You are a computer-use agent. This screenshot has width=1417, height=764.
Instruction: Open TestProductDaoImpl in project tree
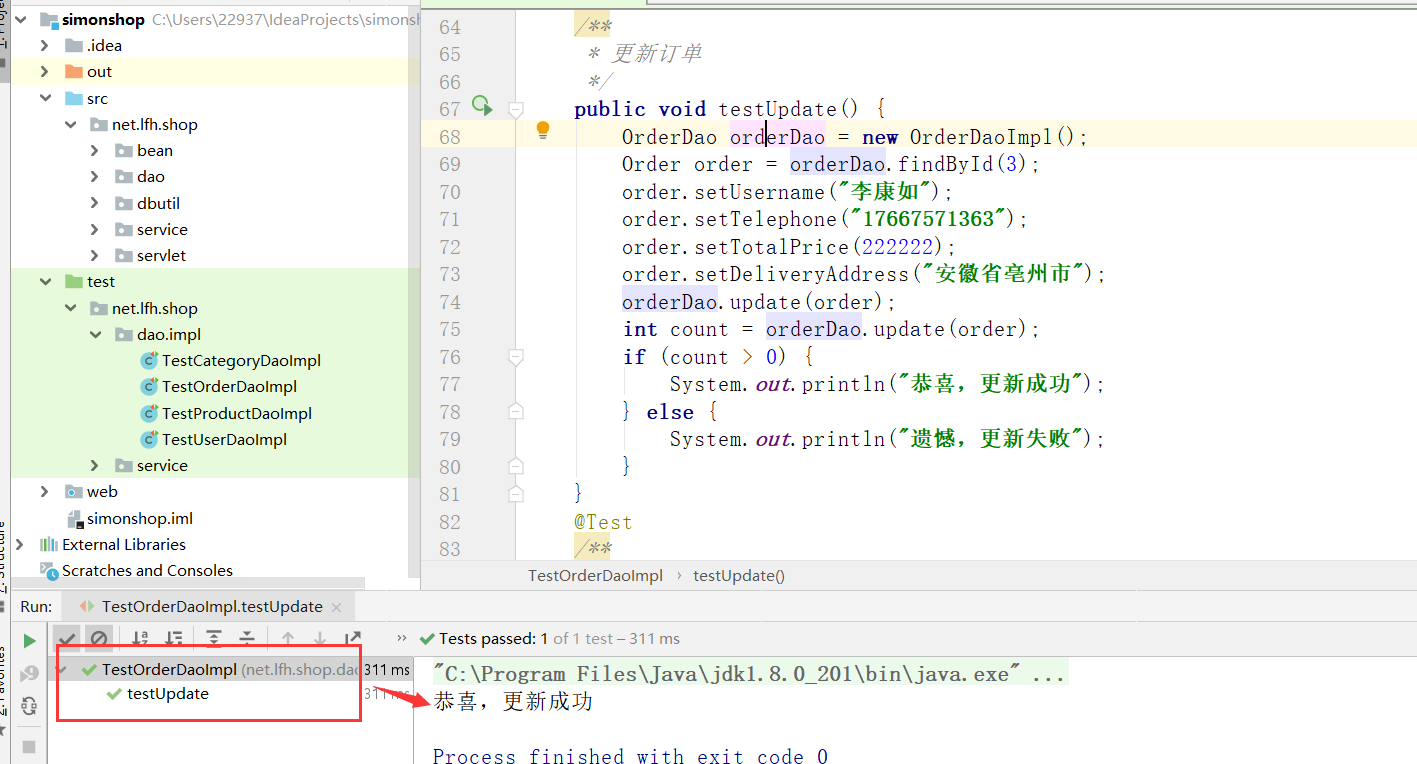(x=237, y=413)
